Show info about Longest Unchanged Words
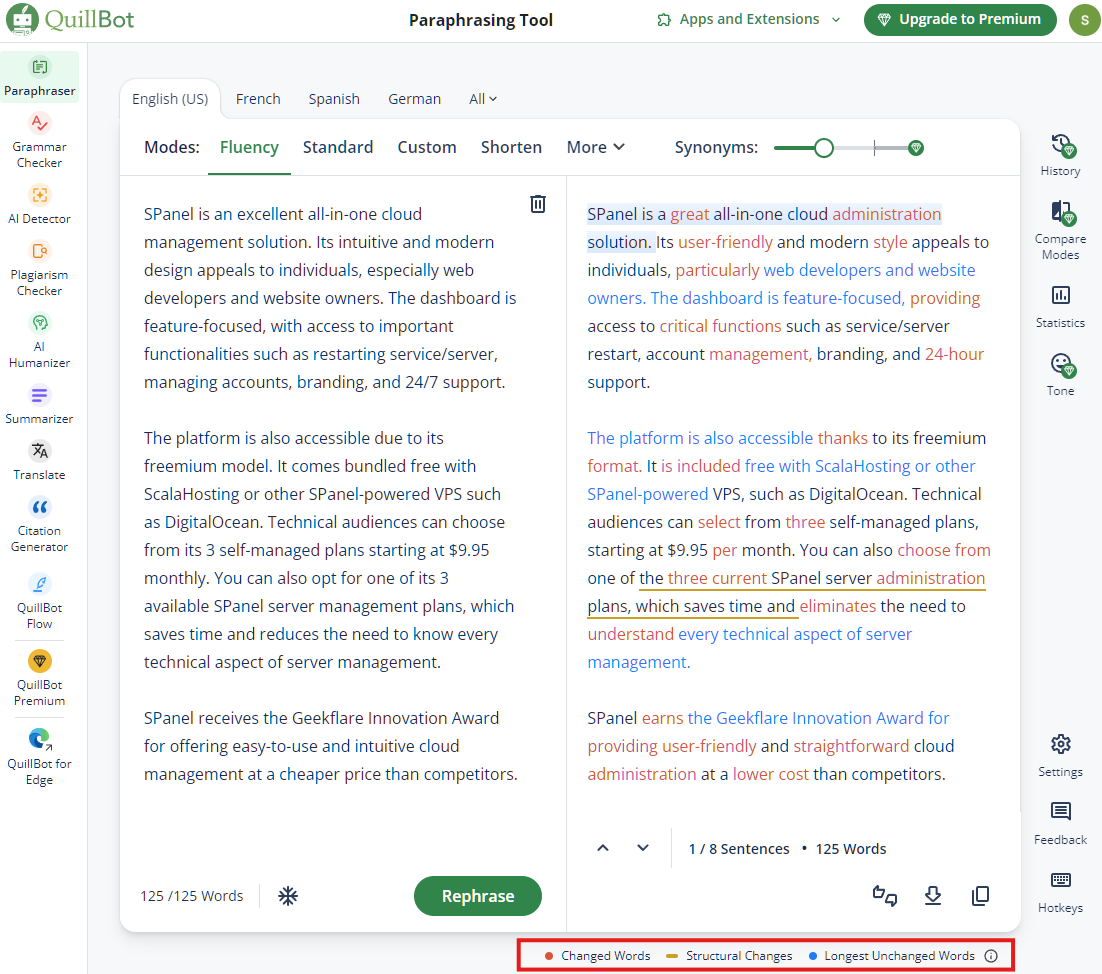 [x=991, y=956]
